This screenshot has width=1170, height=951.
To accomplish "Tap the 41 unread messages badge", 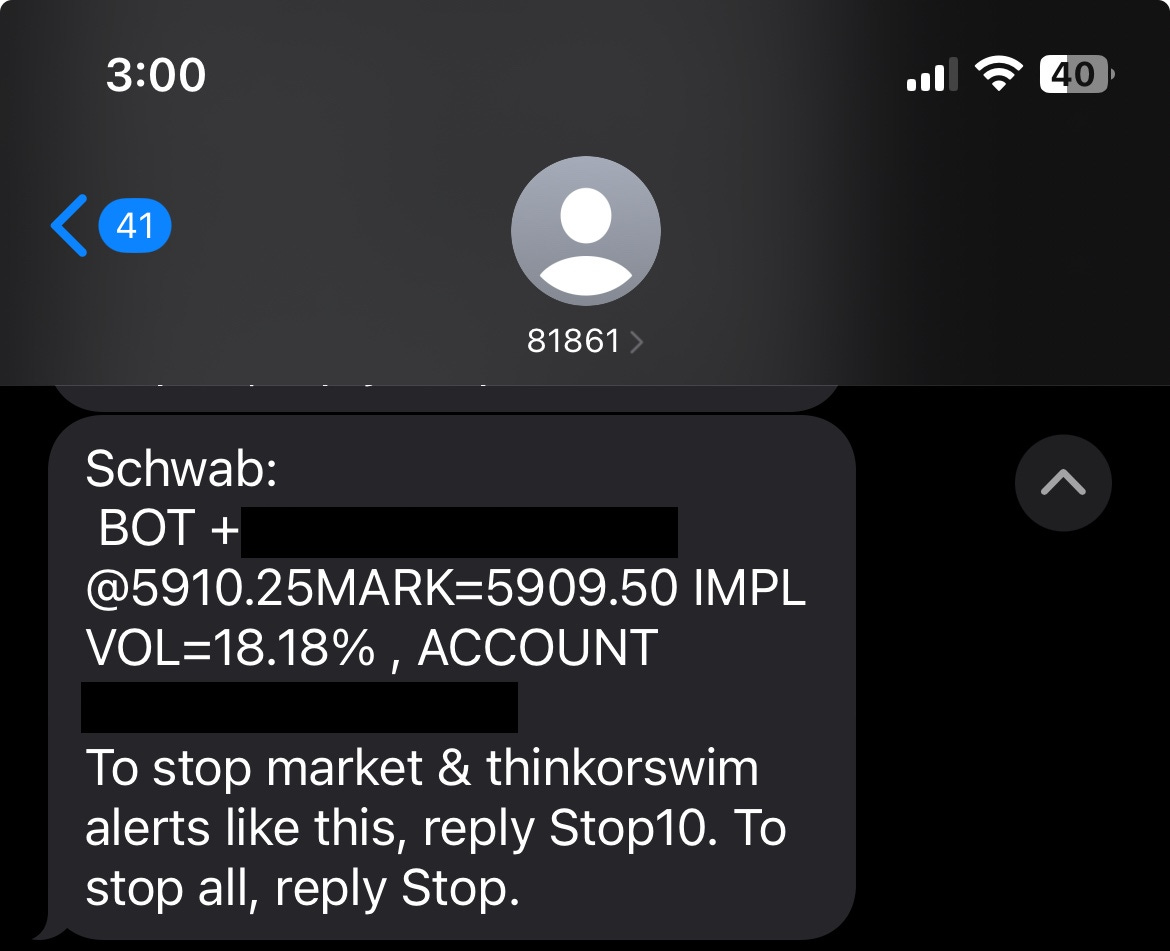I will (135, 225).
